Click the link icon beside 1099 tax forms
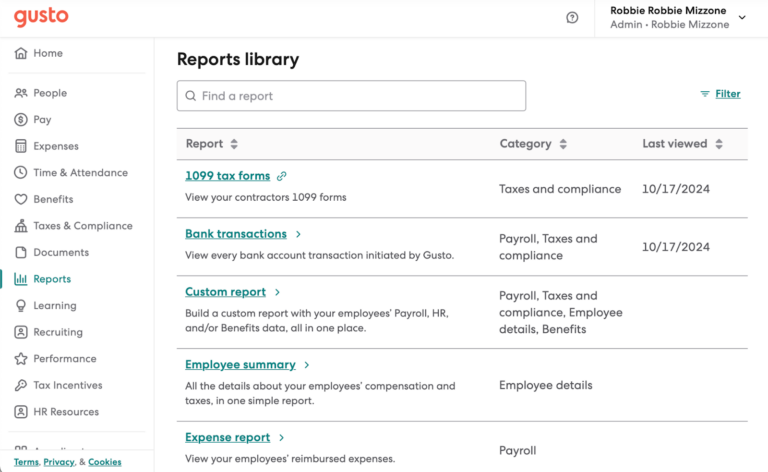Viewport: 768px width, 472px height. (282, 176)
